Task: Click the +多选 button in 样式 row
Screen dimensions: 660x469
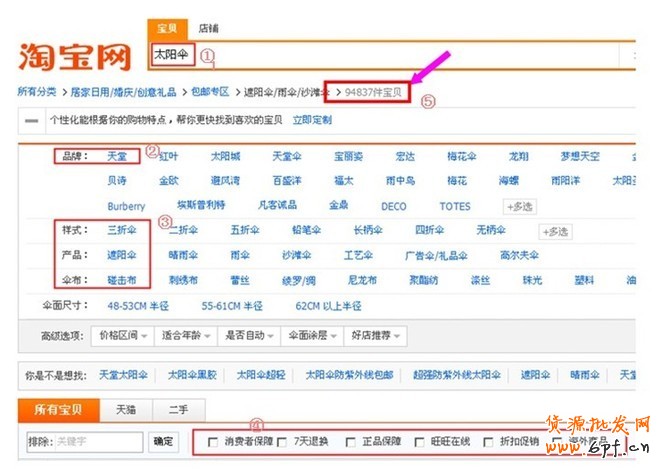Action: tap(555, 231)
